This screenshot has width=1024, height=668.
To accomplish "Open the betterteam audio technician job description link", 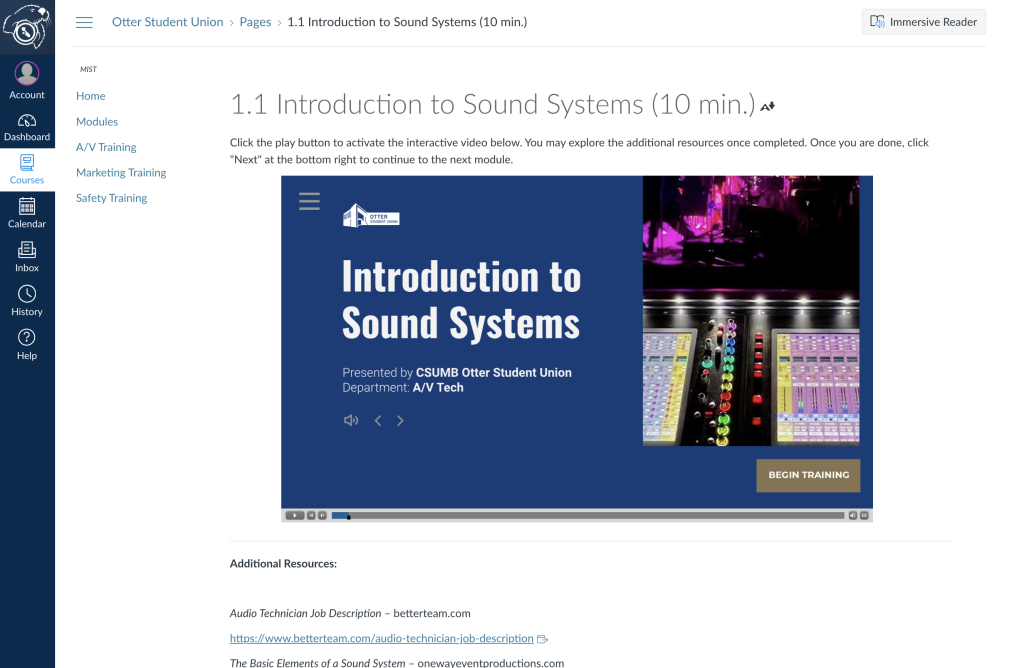I will [x=381, y=638].
